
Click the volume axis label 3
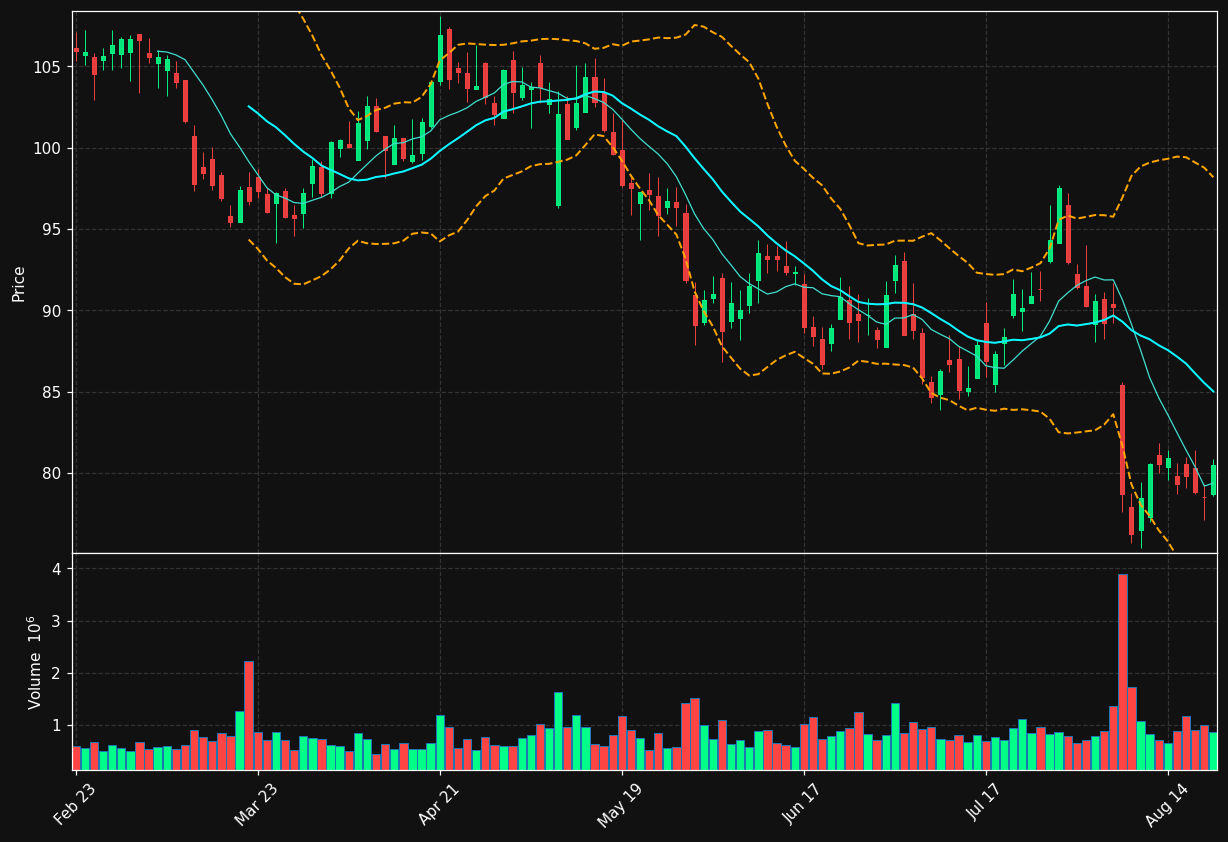pyautogui.click(x=58, y=622)
